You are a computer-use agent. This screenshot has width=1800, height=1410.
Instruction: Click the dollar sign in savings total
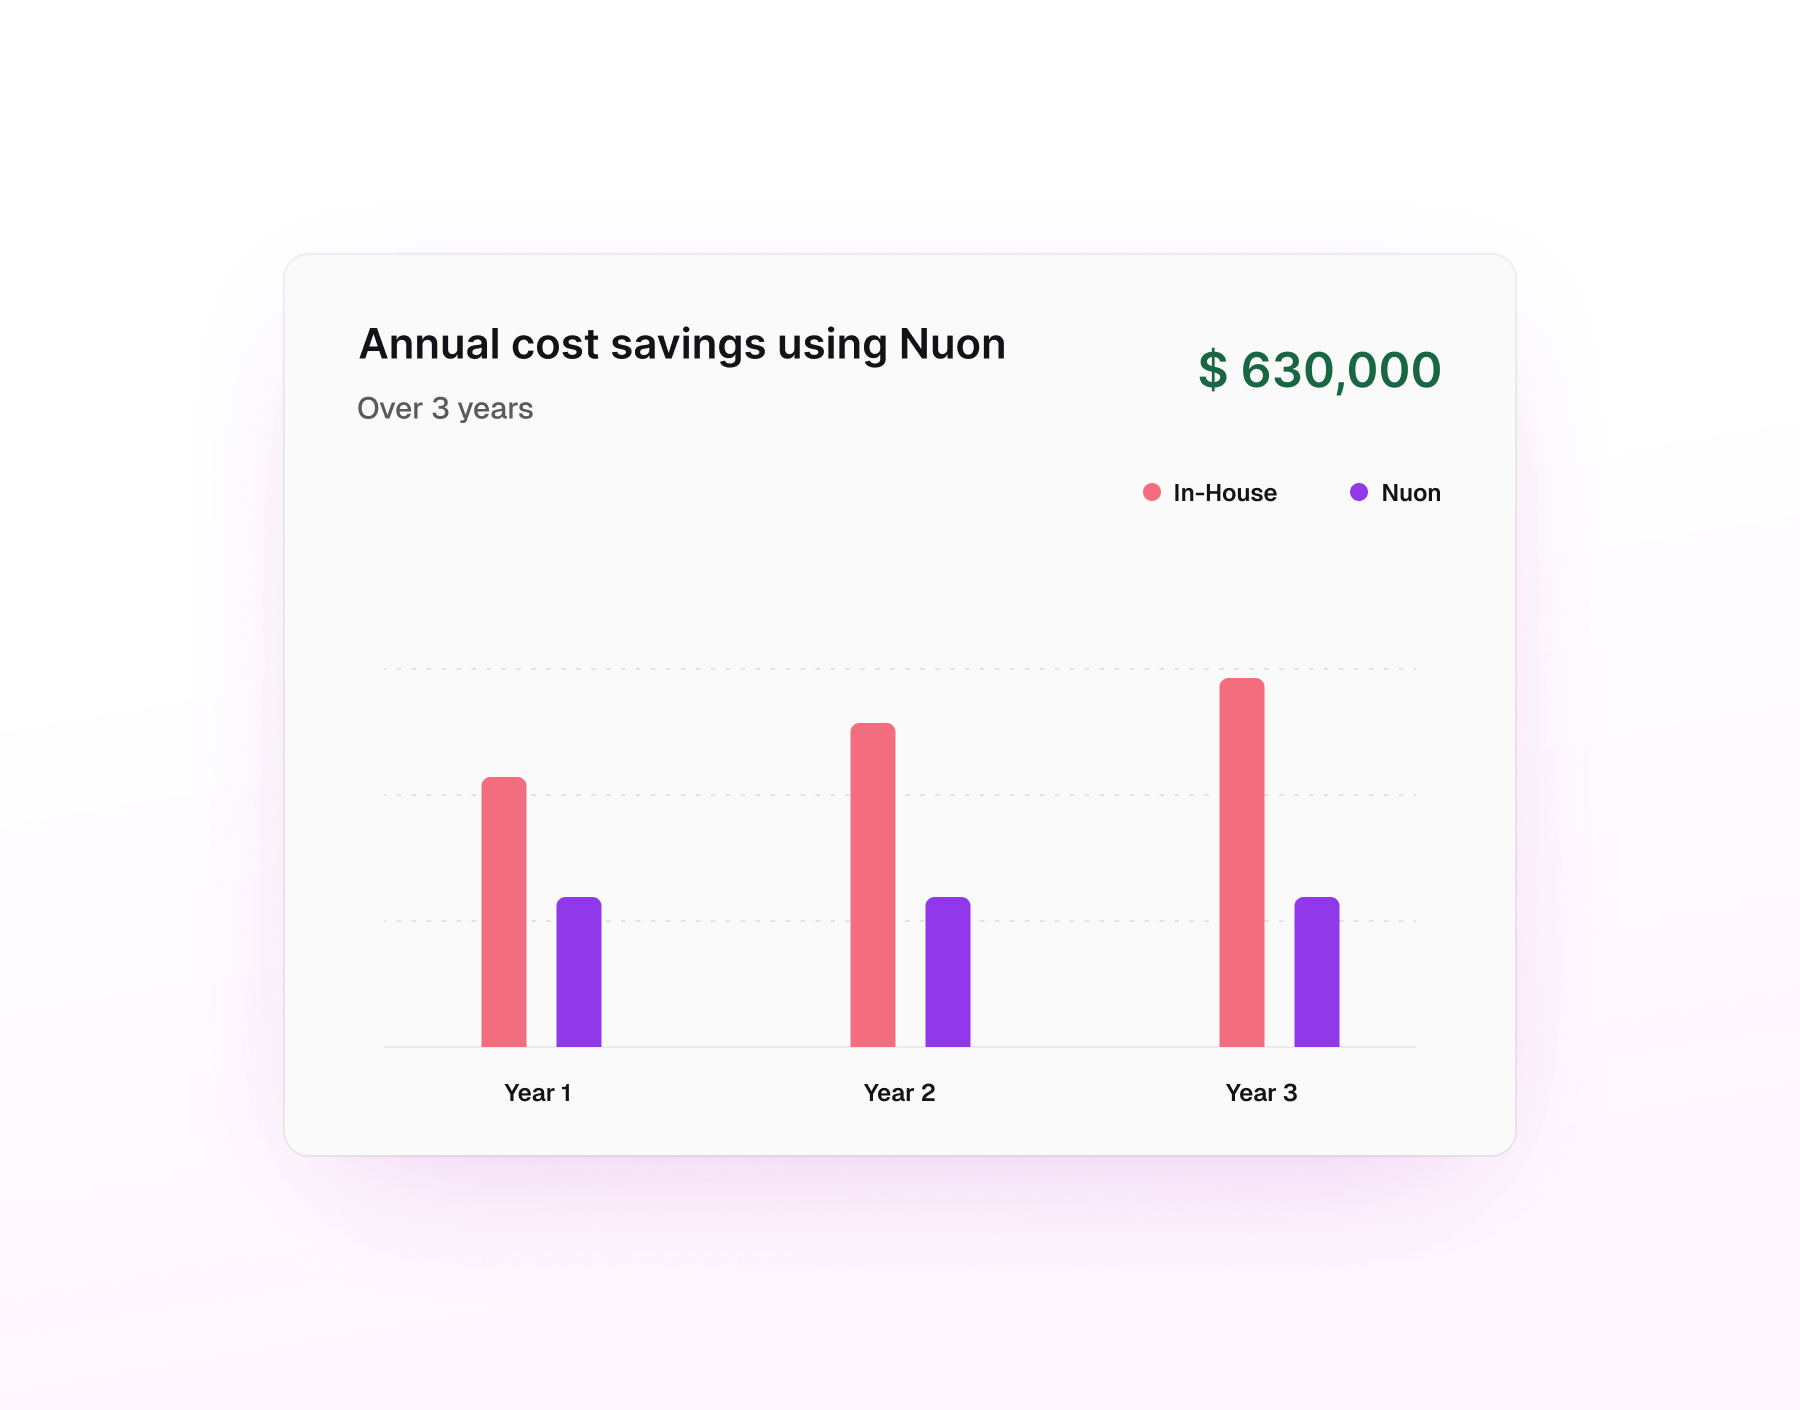(x=1213, y=370)
